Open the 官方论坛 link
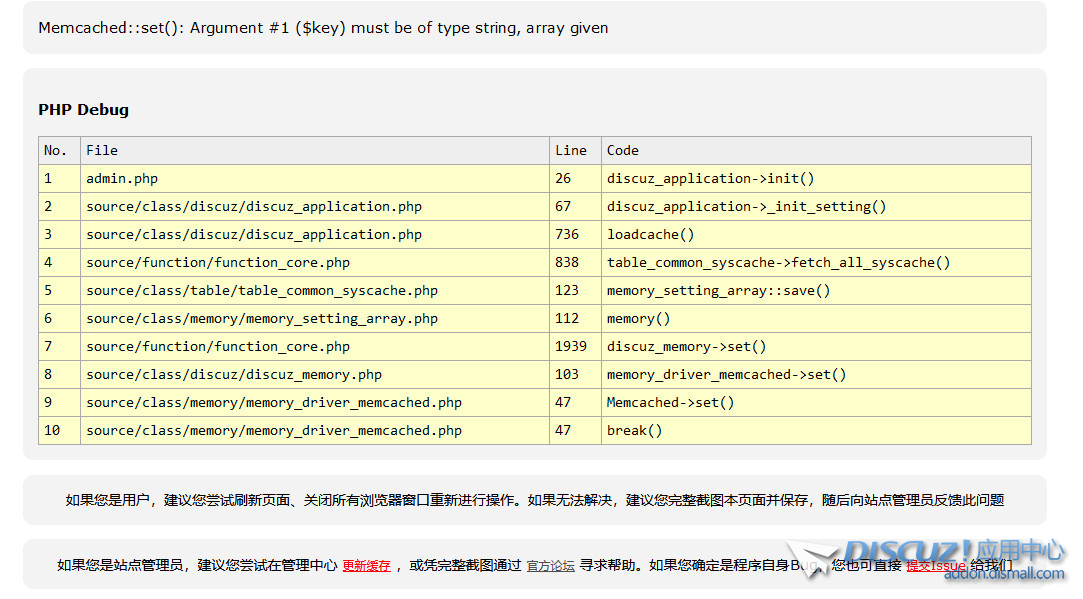1083x599 pixels. pyautogui.click(x=550, y=566)
